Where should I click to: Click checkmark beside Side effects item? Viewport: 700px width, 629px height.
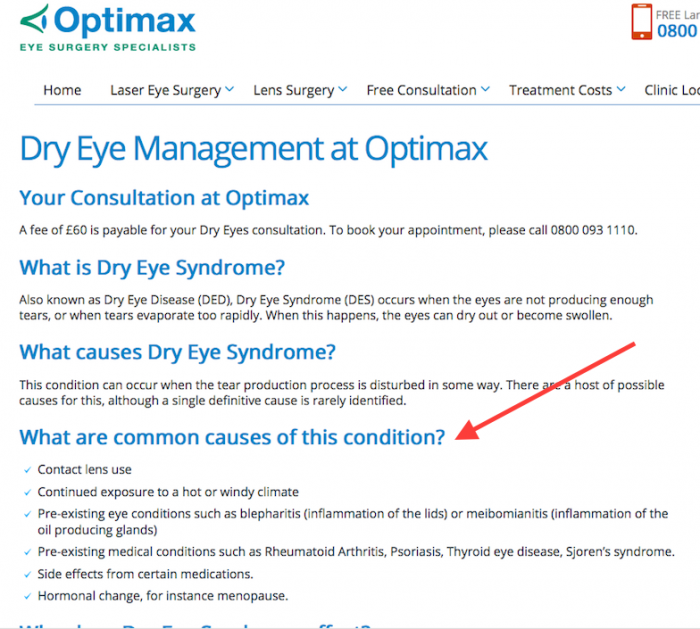(28, 575)
